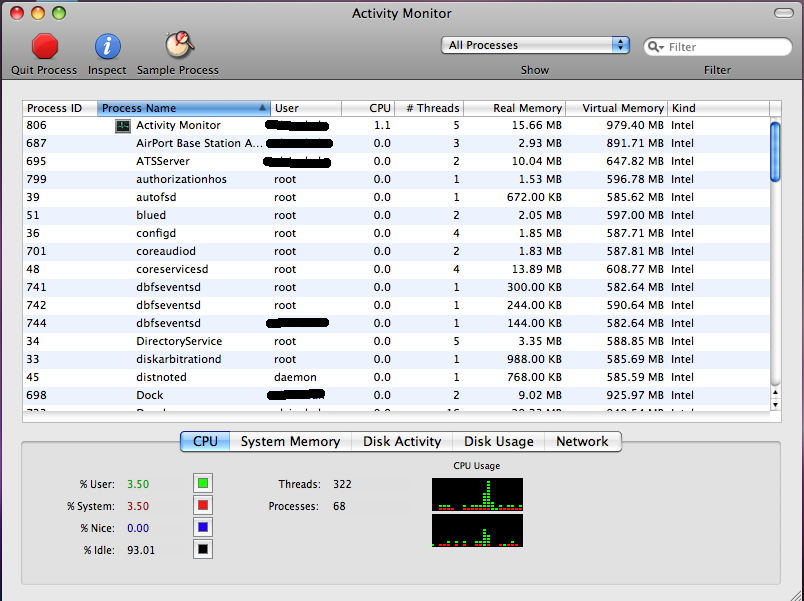Image resolution: width=804 pixels, height=601 pixels.
Task: Select the coreservicesd process row
Action: click(x=396, y=269)
